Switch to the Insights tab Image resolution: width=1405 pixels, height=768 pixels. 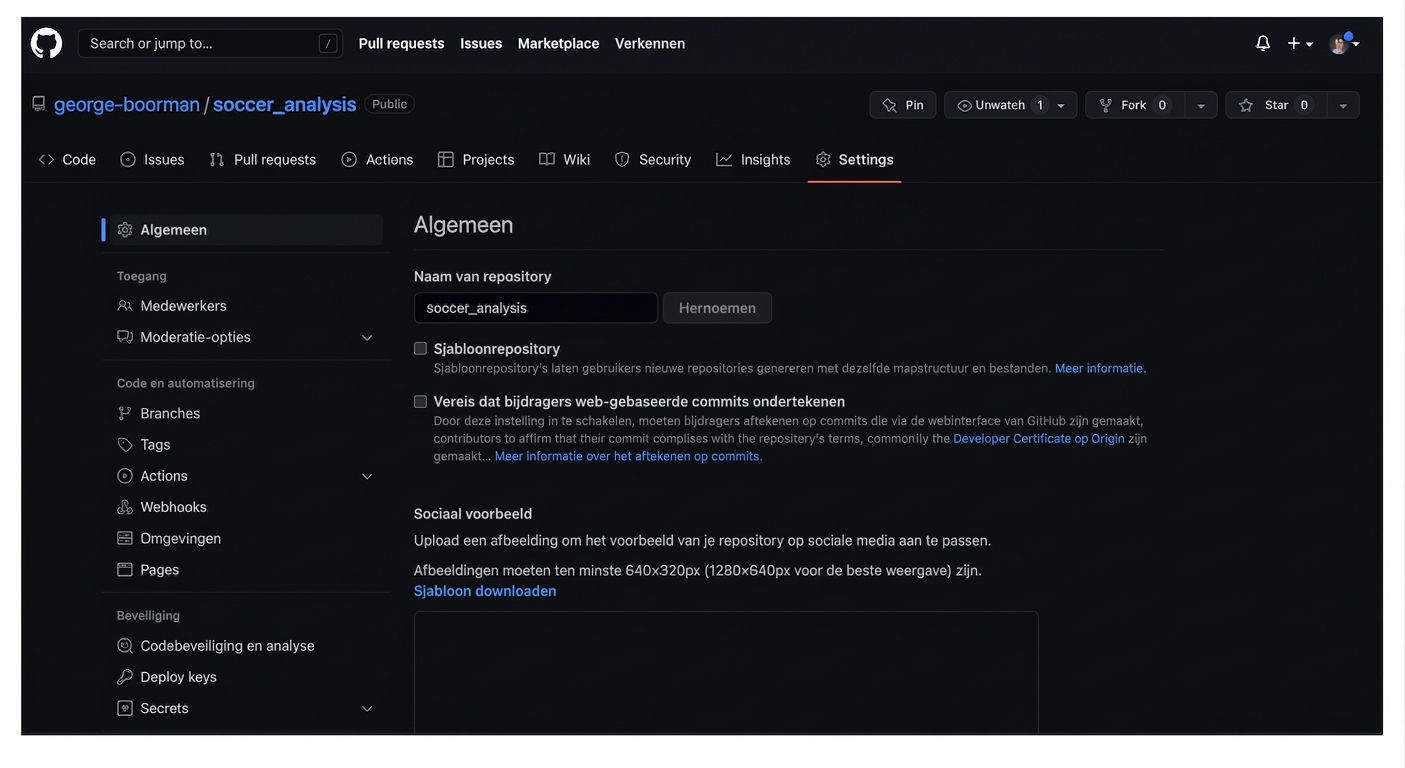click(x=753, y=160)
